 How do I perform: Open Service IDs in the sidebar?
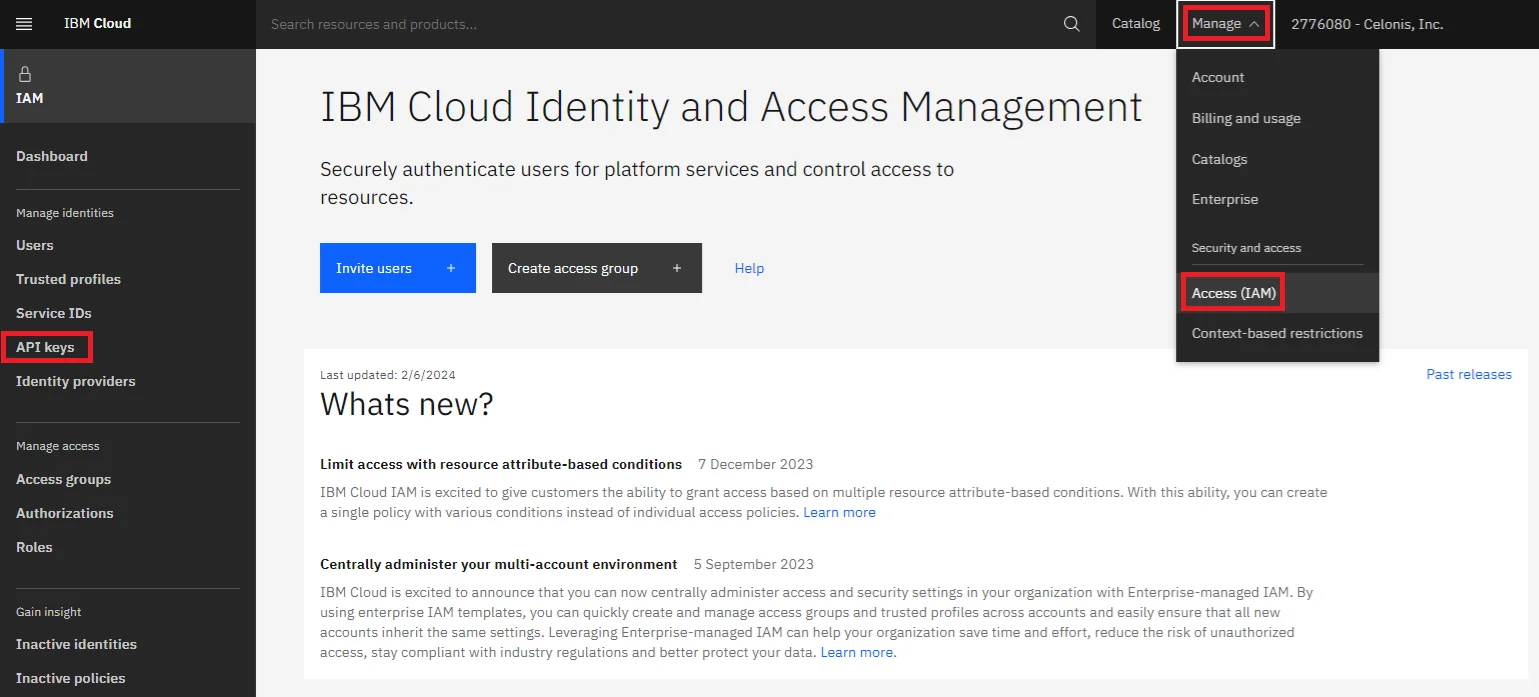(x=54, y=313)
